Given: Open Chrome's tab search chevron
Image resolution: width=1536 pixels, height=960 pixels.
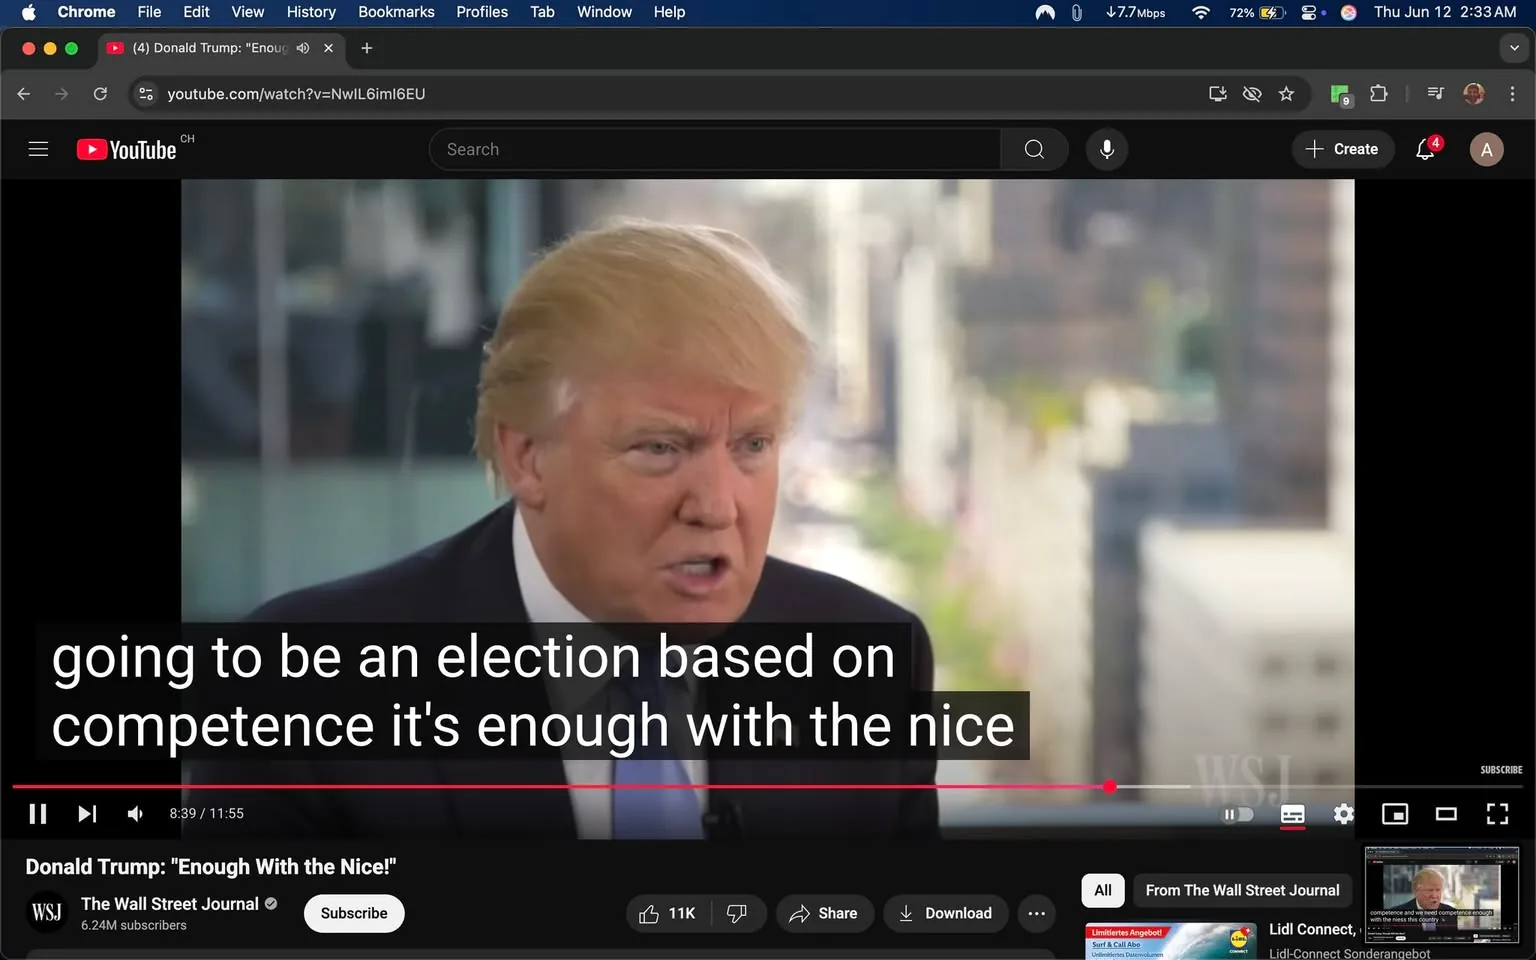Looking at the screenshot, I should tap(1512, 47).
